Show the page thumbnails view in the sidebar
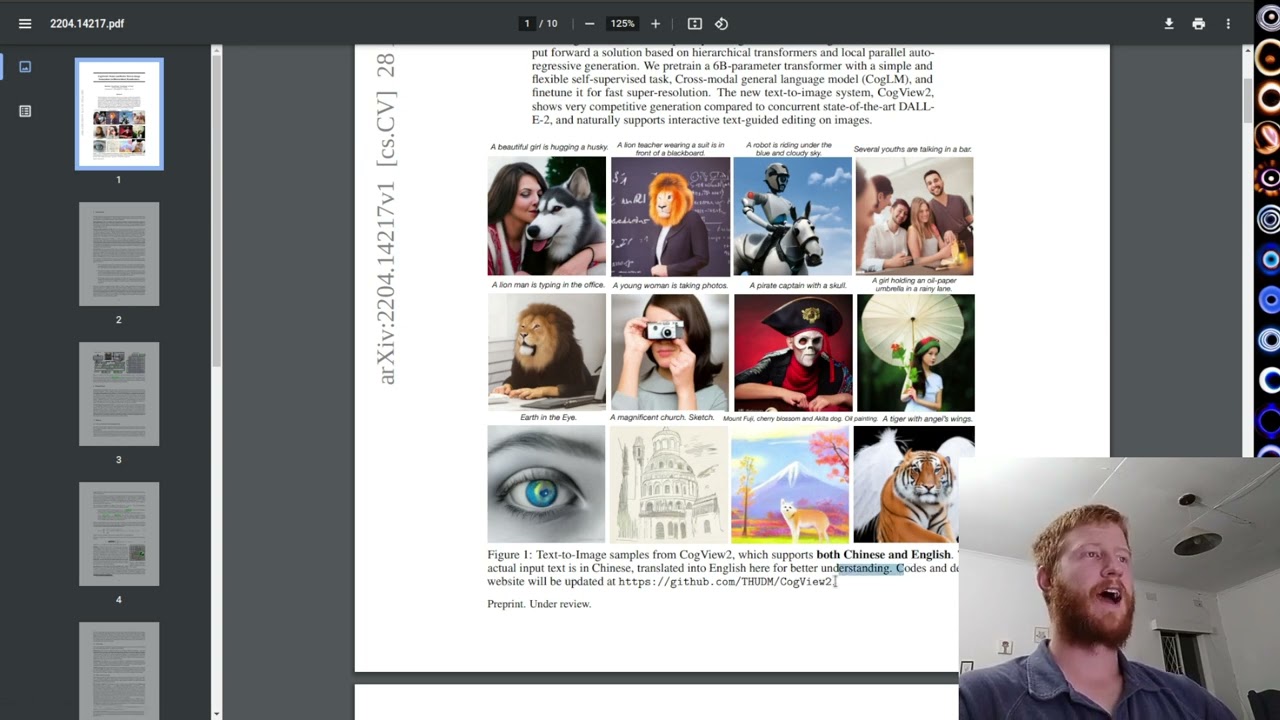The image size is (1280, 720). (25, 67)
